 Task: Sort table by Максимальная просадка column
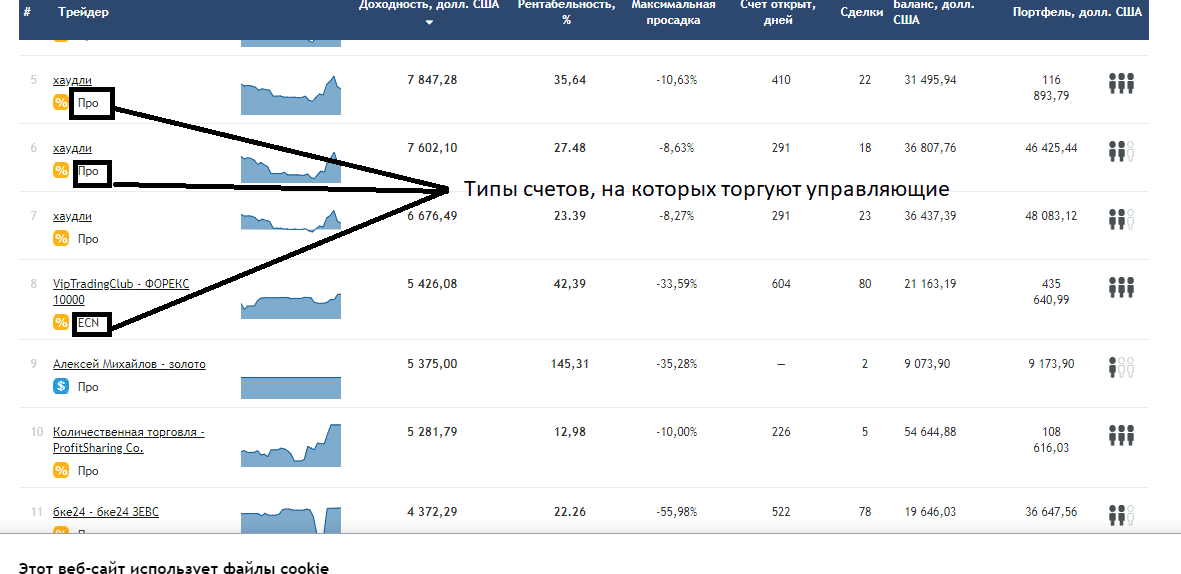[x=673, y=12]
